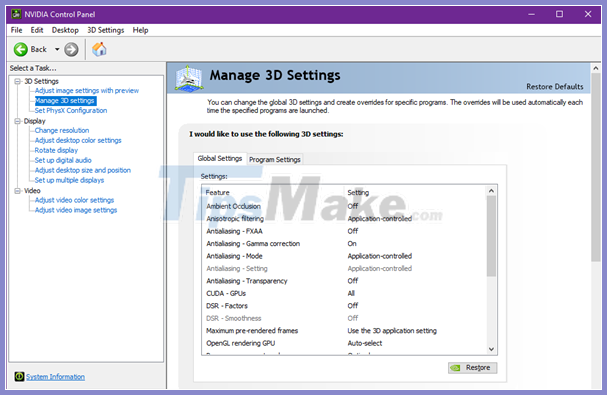This screenshot has height=395, width=607.
Task: Select the Anisotropic filtering row
Action: [x=344, y=219]
